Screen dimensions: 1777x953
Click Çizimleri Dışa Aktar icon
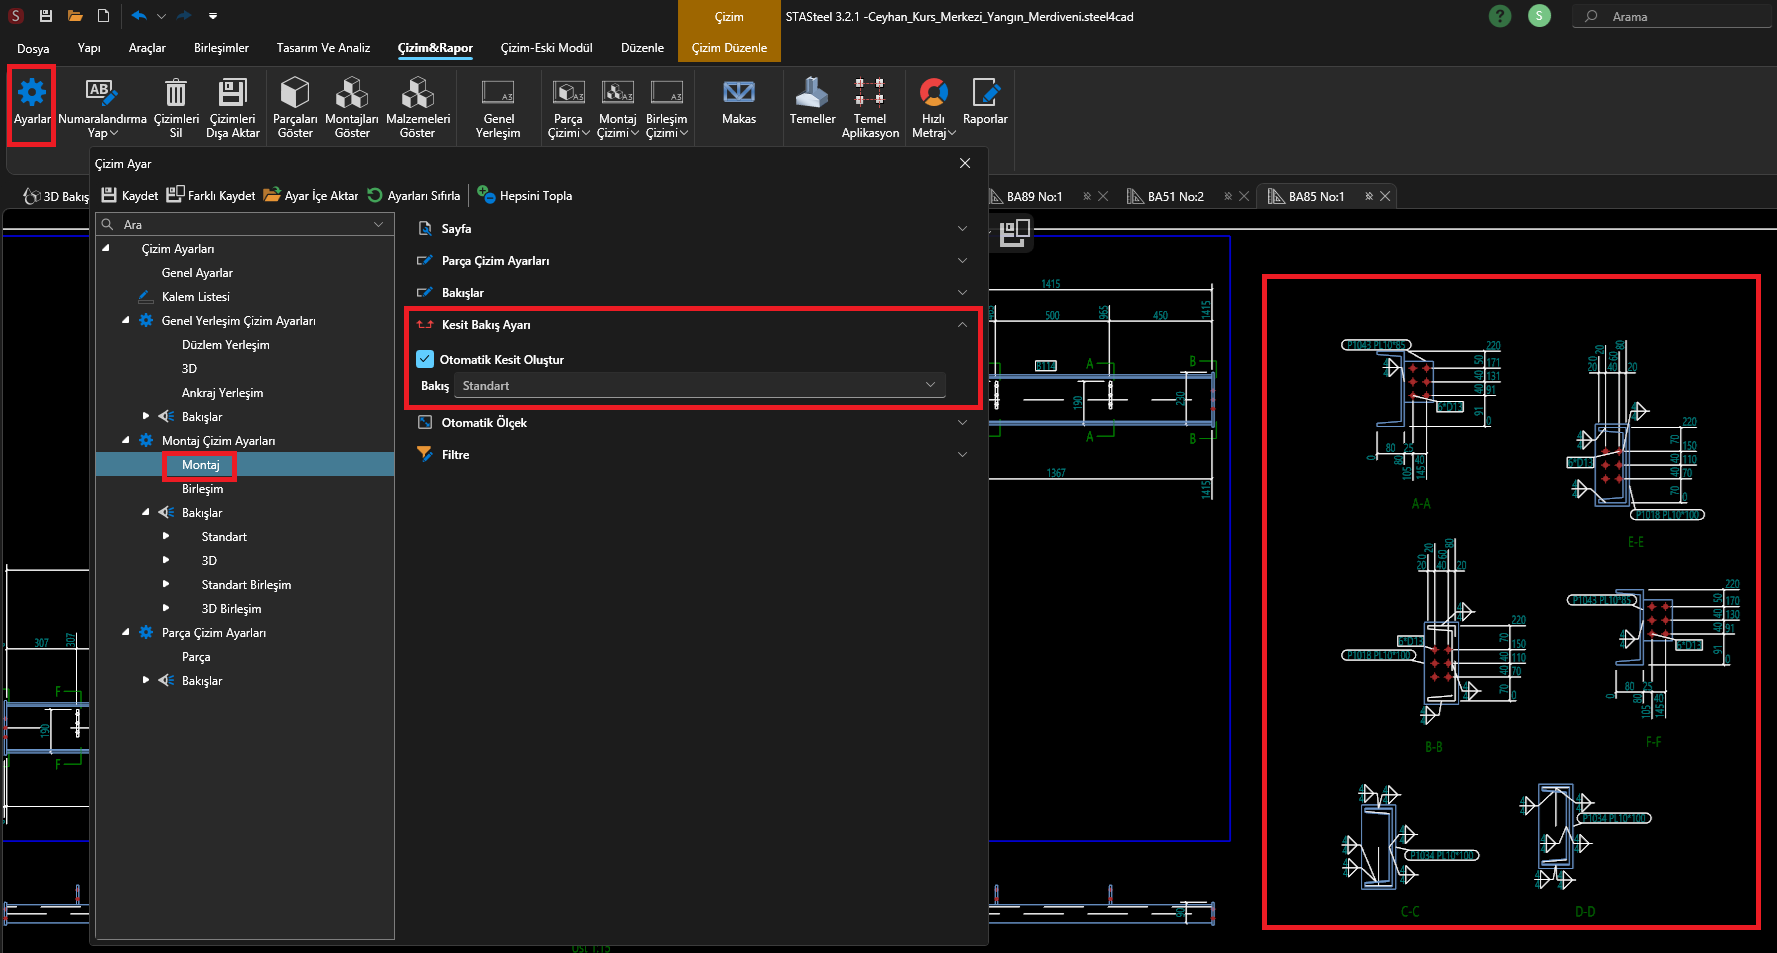232,93
